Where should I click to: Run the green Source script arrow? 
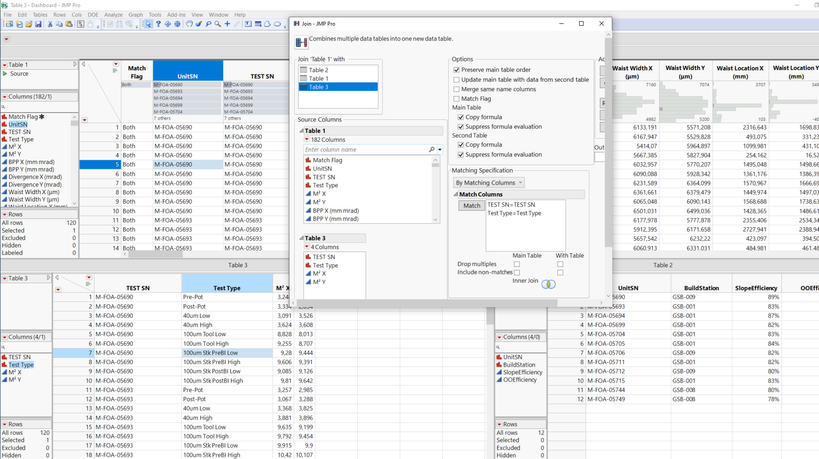(x=5, y=74)
